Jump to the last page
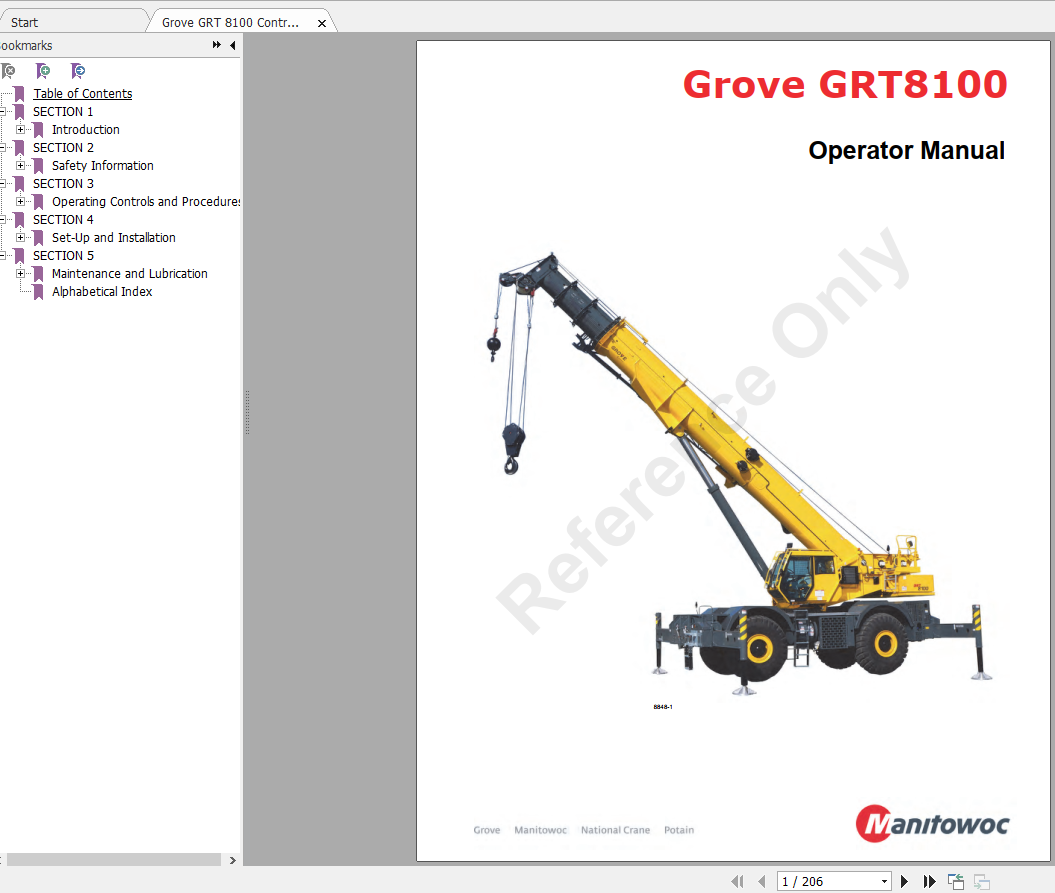The image size is (1055, 893). click(x=929, y=881)
